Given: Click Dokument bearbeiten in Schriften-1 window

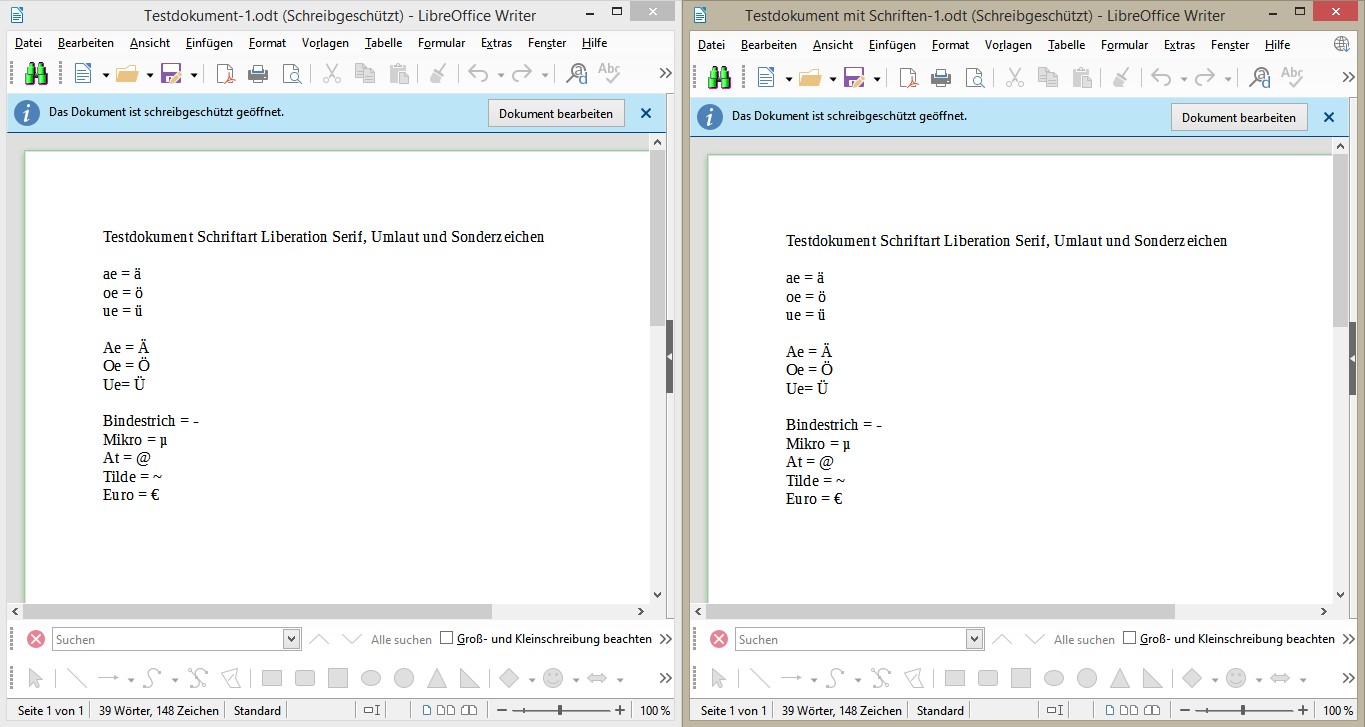Looking at the screenshot, I should click(1239, 117).
